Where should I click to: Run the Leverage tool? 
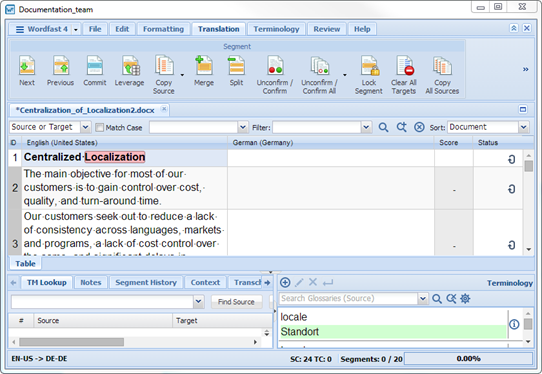(x=130, y=71)
